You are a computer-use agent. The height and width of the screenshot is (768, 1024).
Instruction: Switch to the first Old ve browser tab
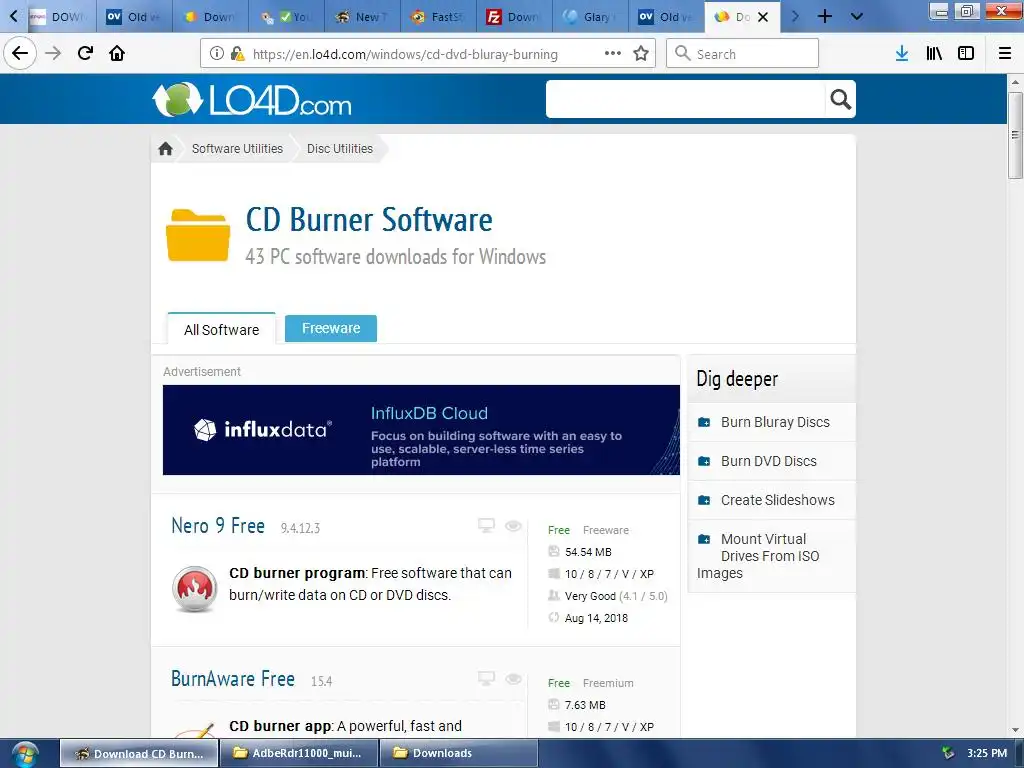point(135,17)
